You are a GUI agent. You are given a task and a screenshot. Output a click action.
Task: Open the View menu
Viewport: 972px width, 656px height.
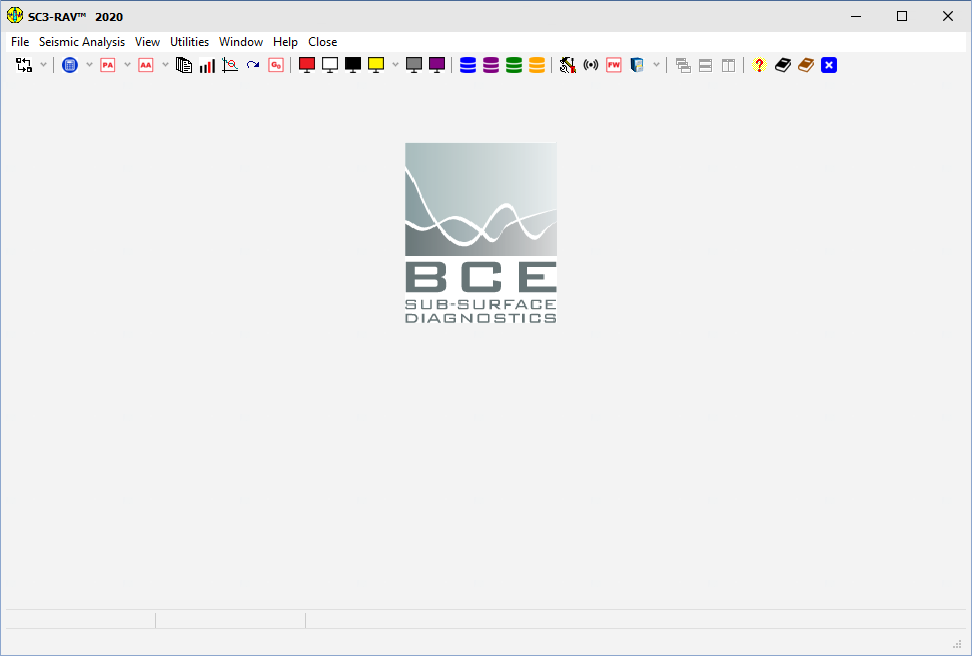[x=148, y=42]
